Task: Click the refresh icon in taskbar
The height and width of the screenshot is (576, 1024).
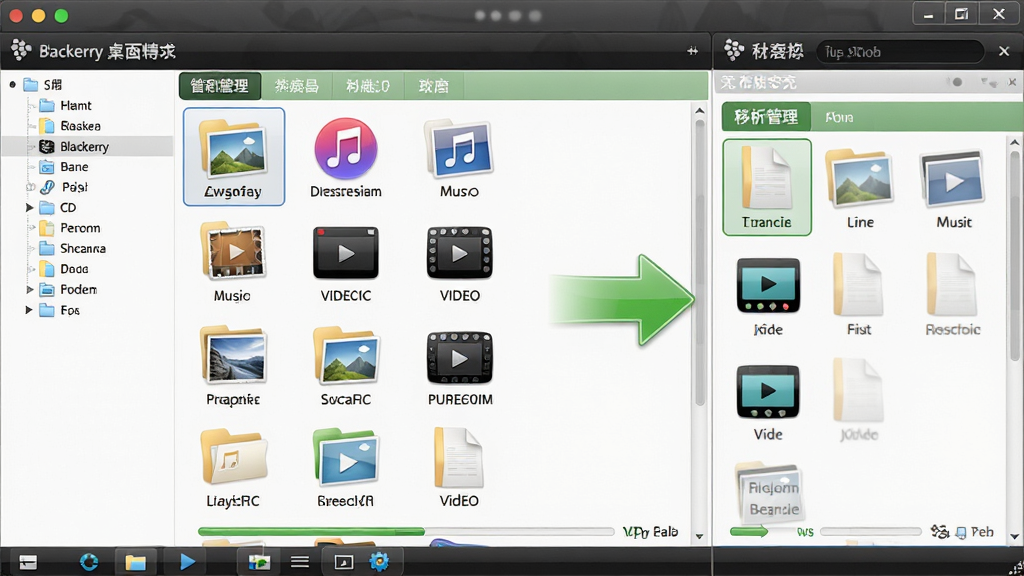Action: pyautogui.click(x=89, y=562)
